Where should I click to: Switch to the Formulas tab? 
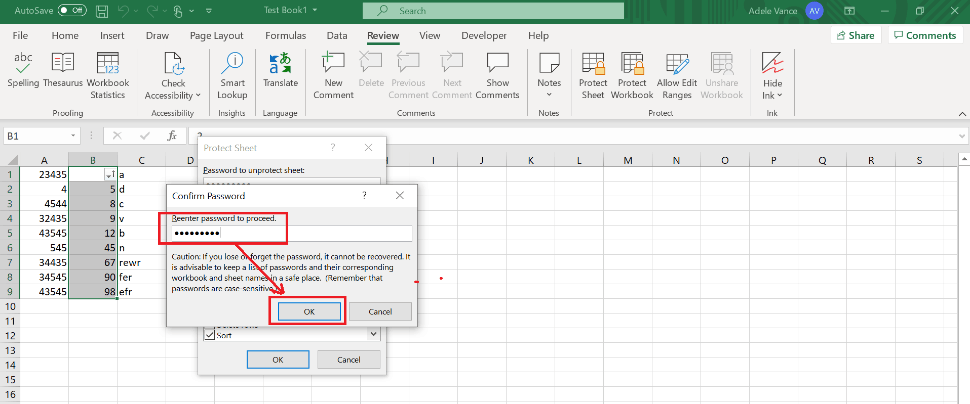click(285, 35)
